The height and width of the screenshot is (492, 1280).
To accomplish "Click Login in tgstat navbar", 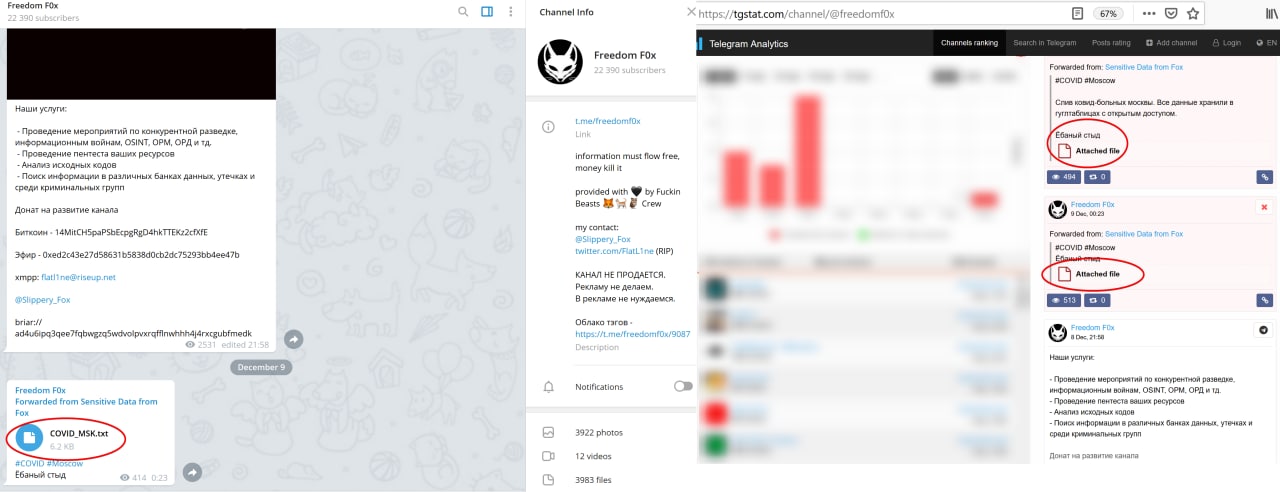I will click(1227, 43).
